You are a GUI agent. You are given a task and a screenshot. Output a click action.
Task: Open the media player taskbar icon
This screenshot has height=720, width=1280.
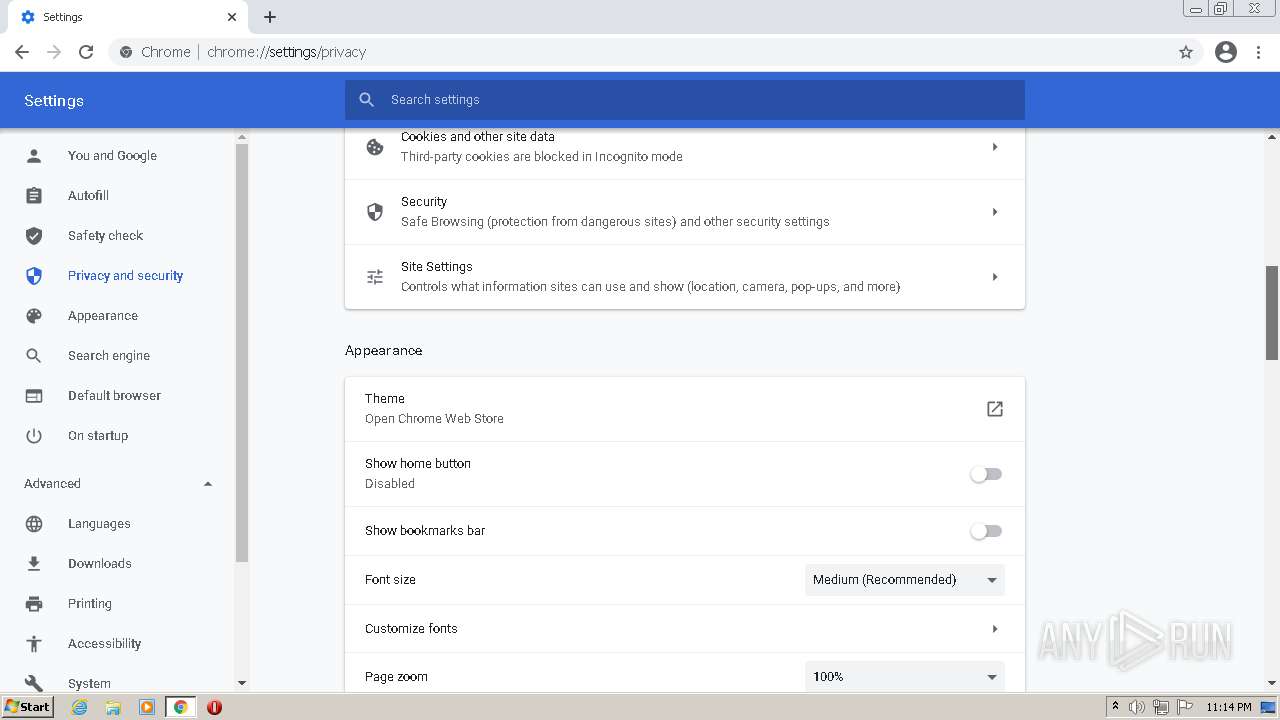(x=147, y=707)
